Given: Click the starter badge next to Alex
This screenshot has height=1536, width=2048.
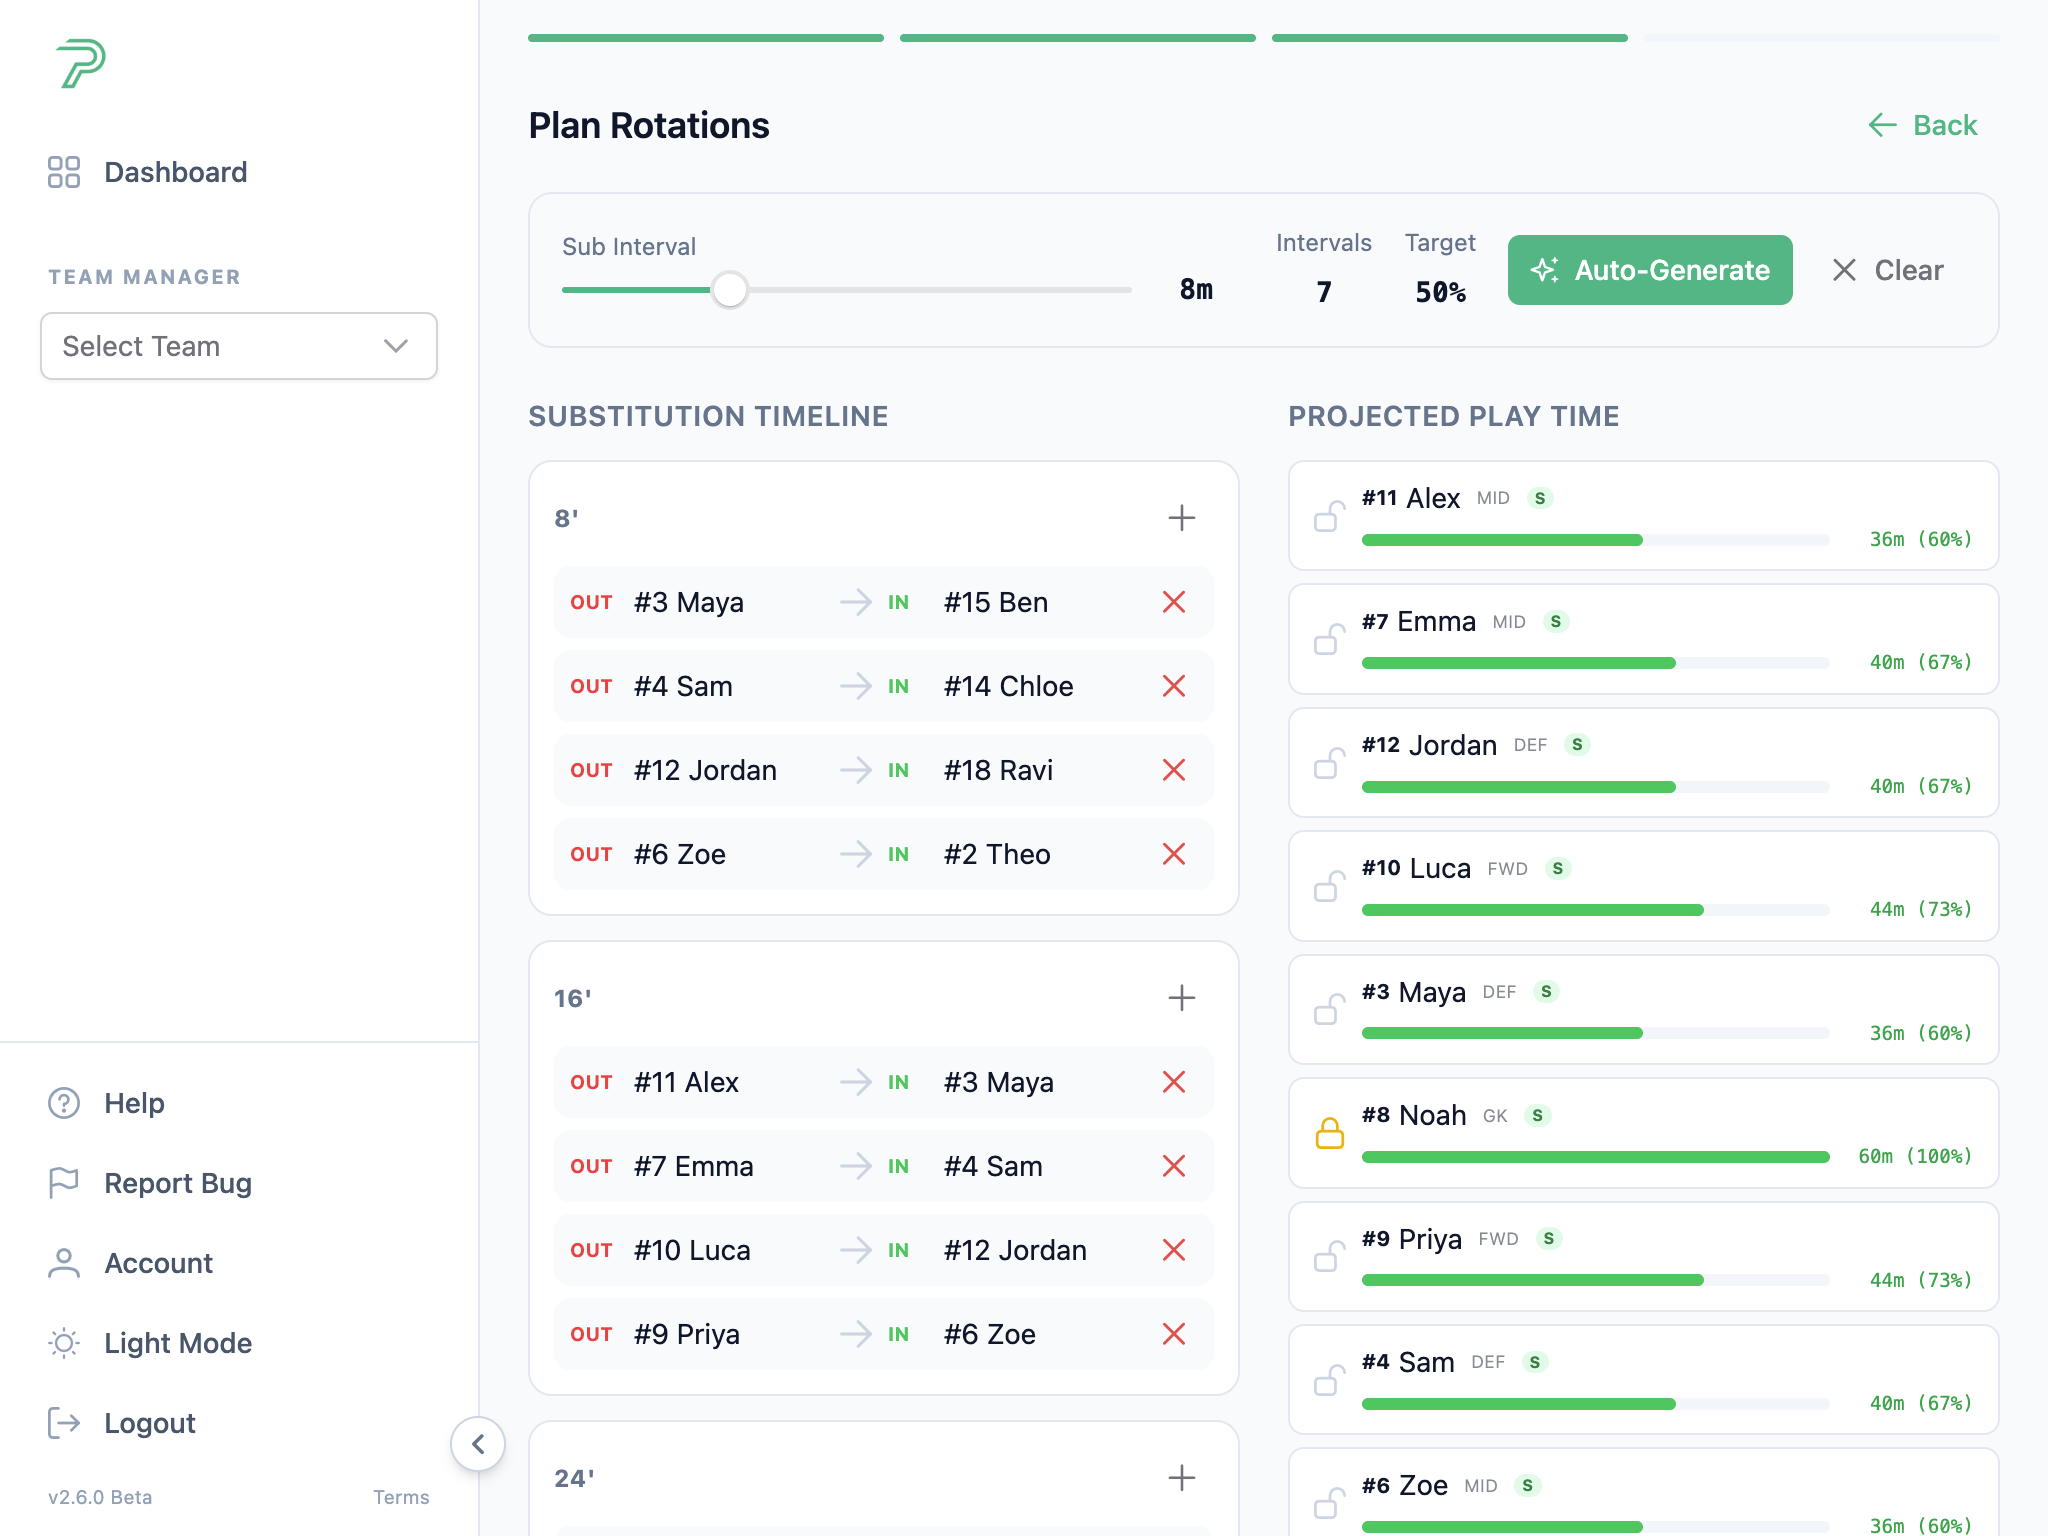Looking at the screenshot, I should tap(1540, 498).
